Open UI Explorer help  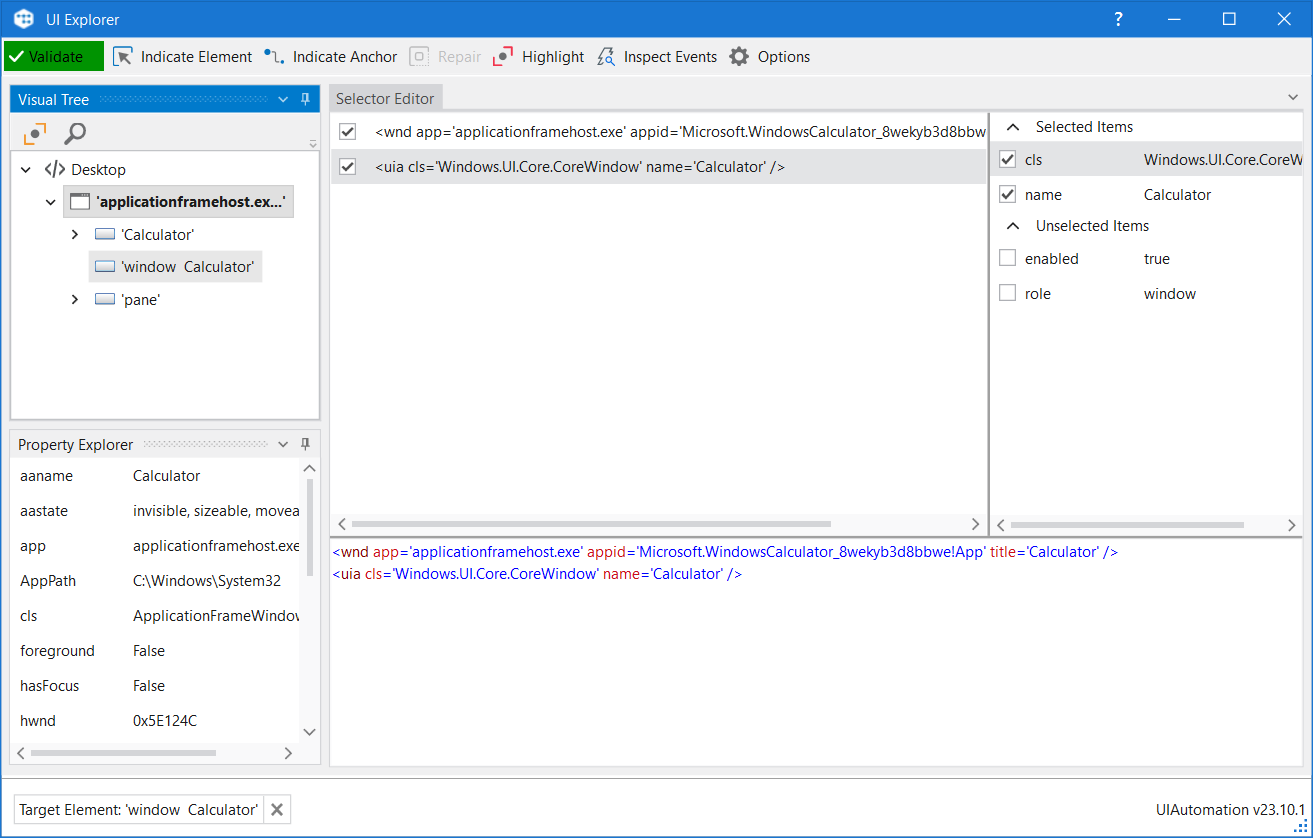pos(1118,19)
